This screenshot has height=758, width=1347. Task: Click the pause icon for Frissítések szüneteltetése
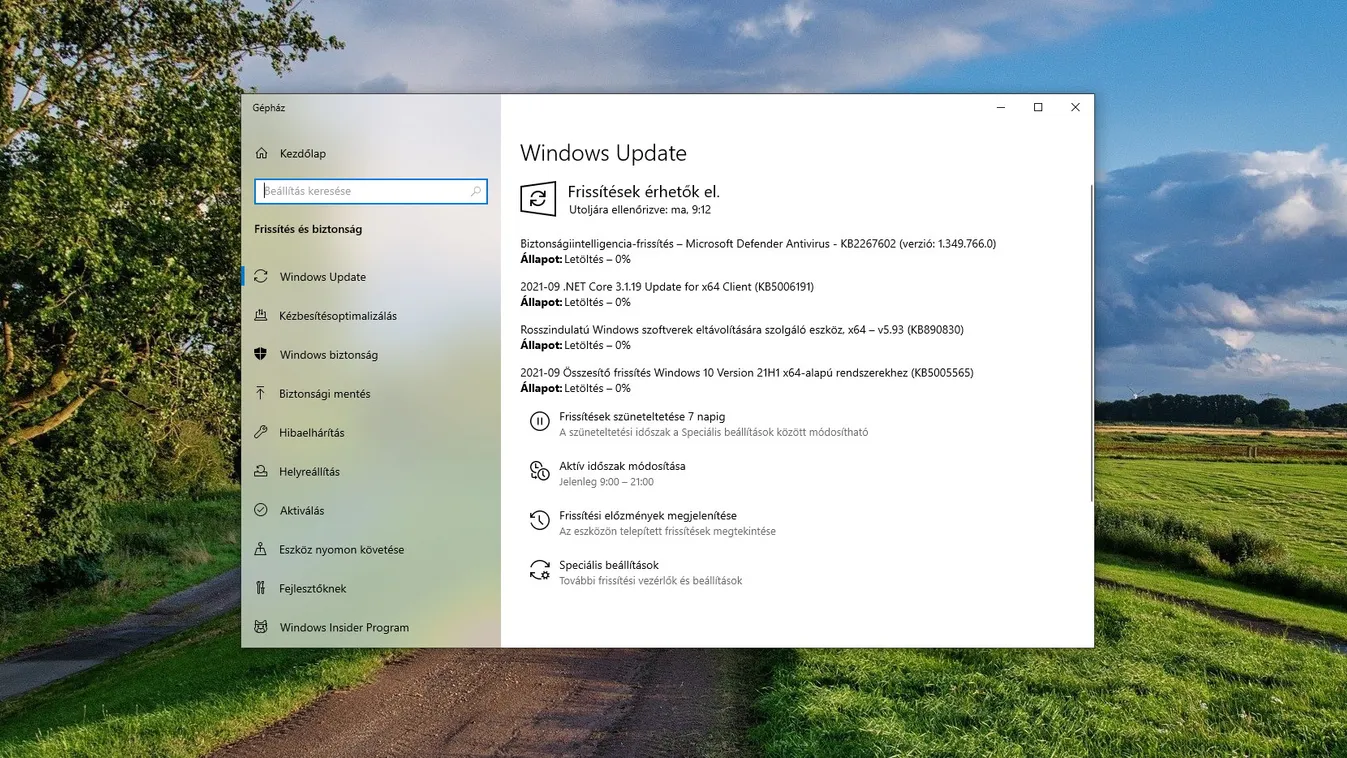(539, 422)
